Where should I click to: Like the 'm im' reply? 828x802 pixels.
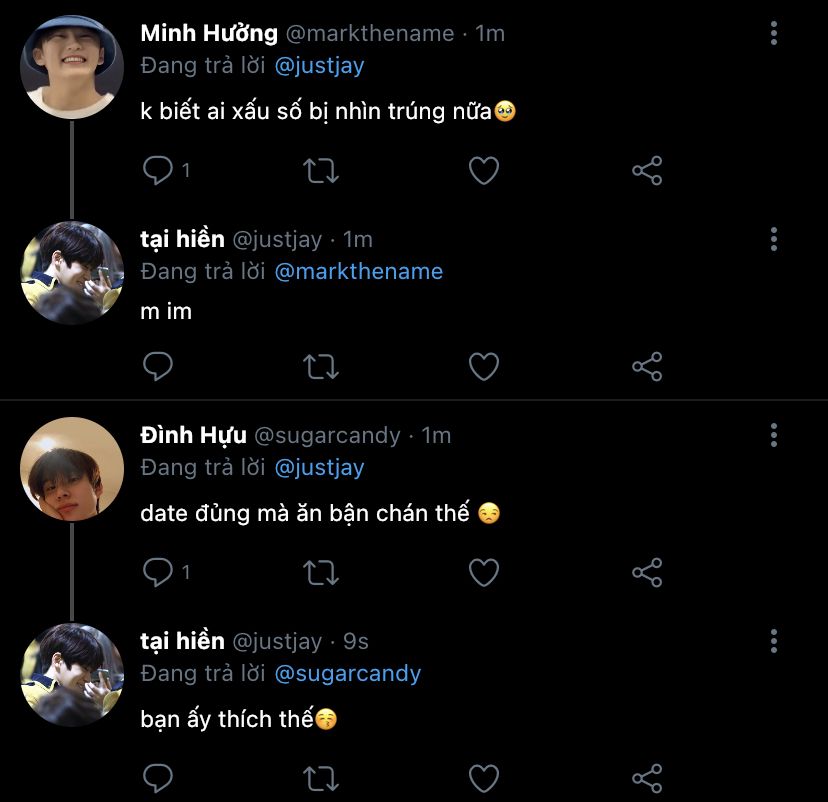point(484,367)
